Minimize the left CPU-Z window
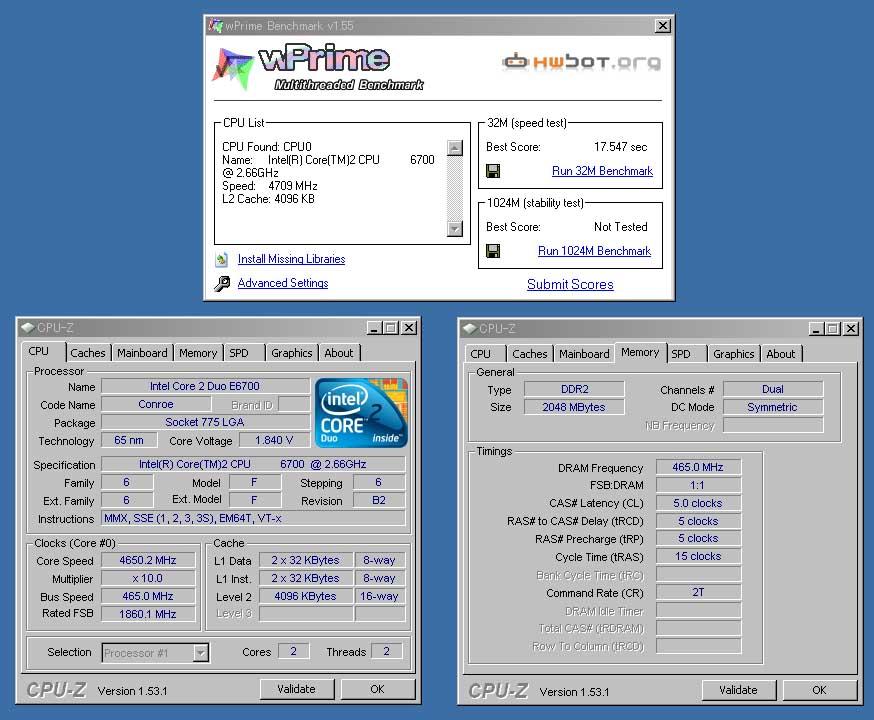874x720 pixels. click(x=374, y=328)
